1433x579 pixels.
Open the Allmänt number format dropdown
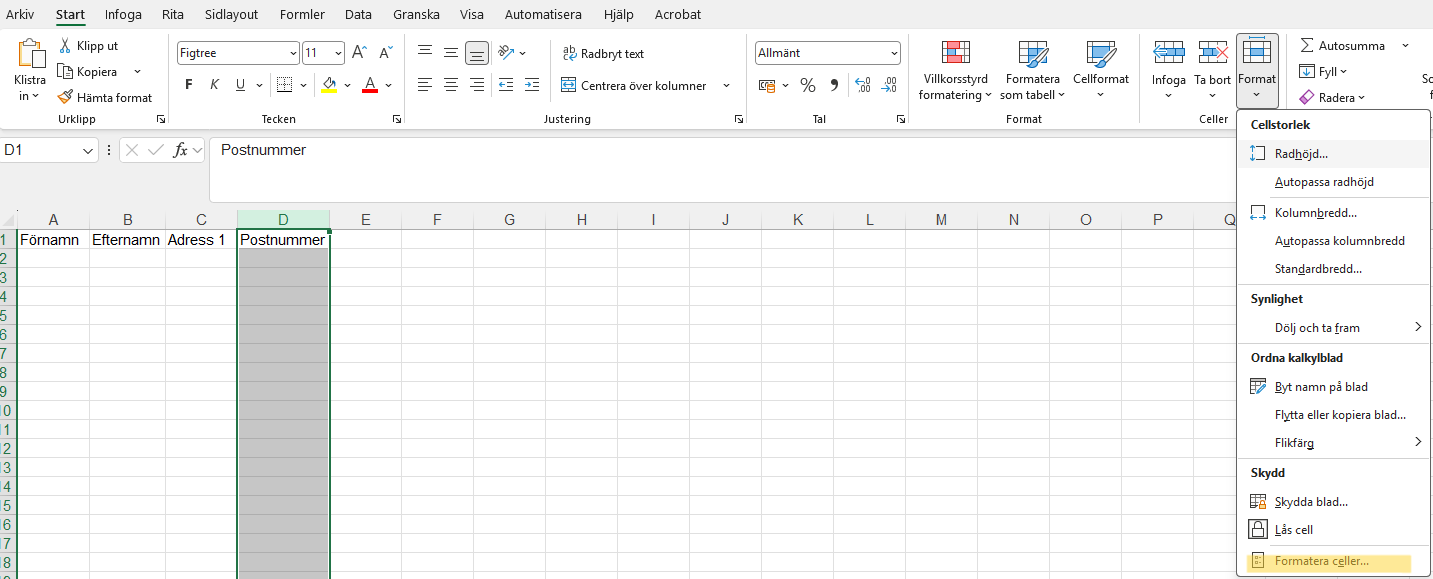895,52
